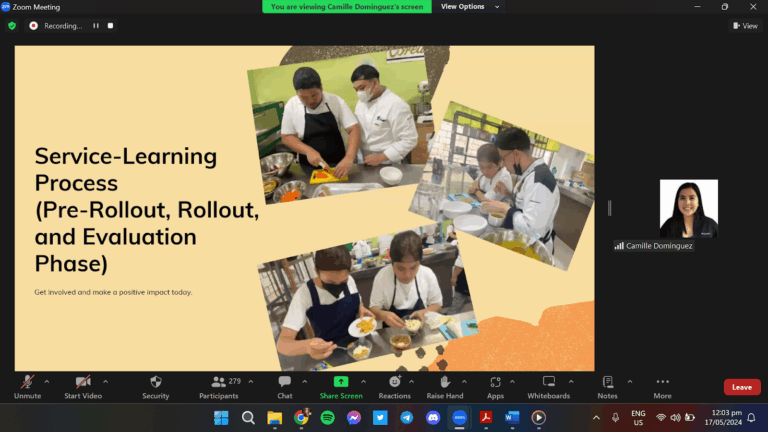Open the Reactions menu
Screen dimensions: 768x432
[x=394, y=386]
